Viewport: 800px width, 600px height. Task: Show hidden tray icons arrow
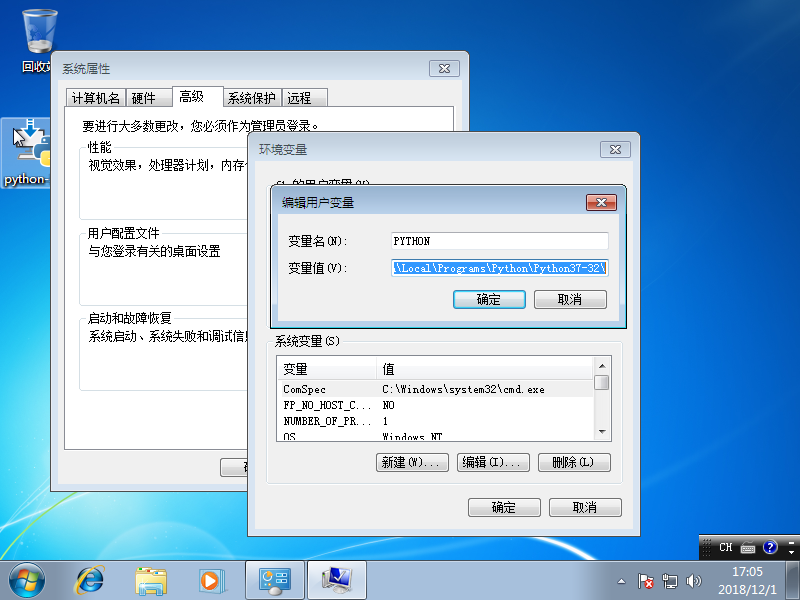pos(621,581)
